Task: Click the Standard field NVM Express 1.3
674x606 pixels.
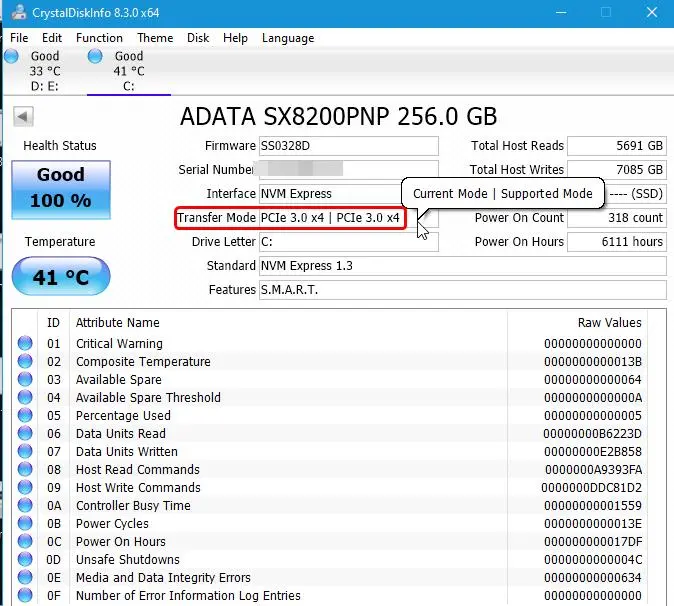Action: pyautogui.click(x=463, y=266)
